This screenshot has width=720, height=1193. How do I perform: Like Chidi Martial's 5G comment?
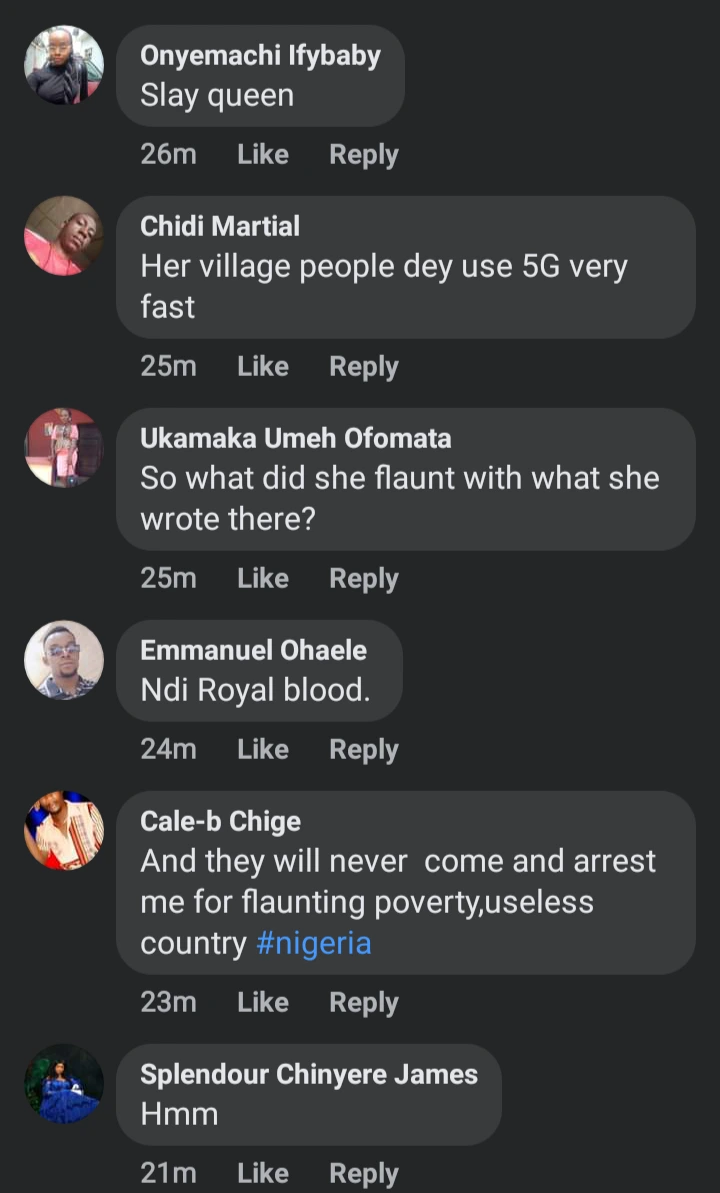(x=263, y=367)
